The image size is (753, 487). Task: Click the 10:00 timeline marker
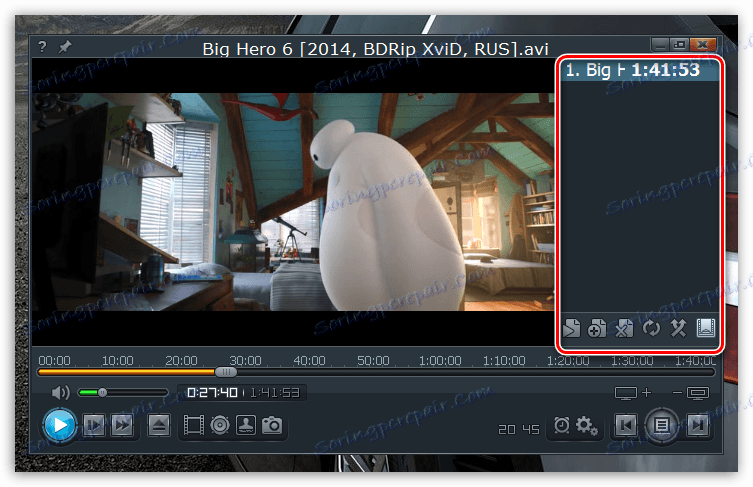click(x=118, y=360)
